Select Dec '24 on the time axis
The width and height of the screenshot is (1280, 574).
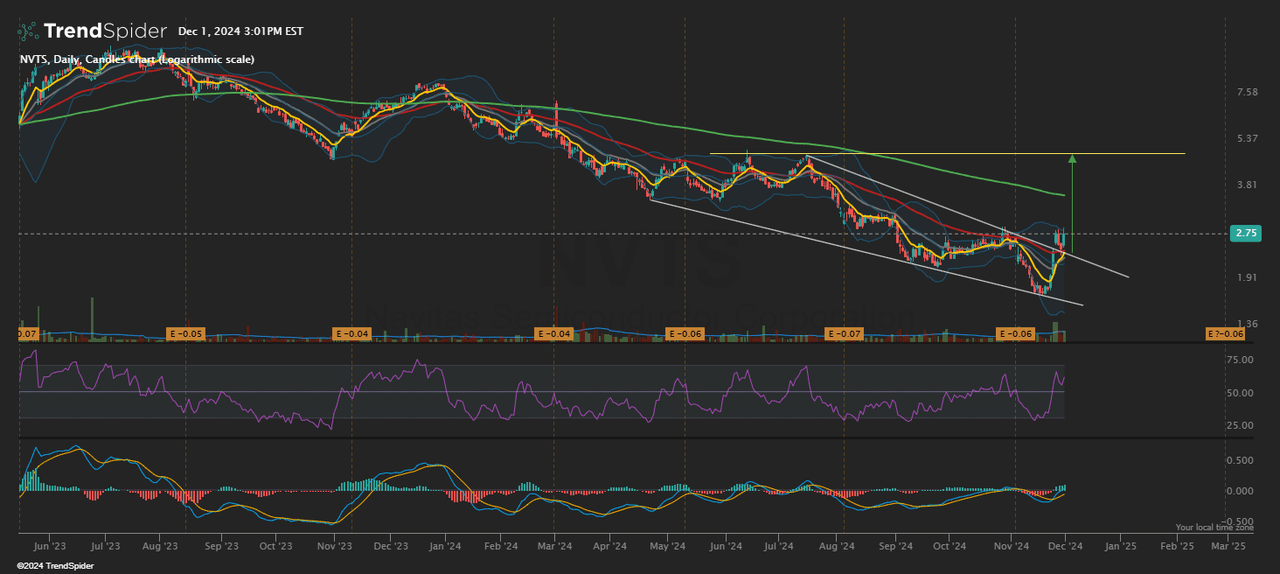click(x=1066, y=547)
